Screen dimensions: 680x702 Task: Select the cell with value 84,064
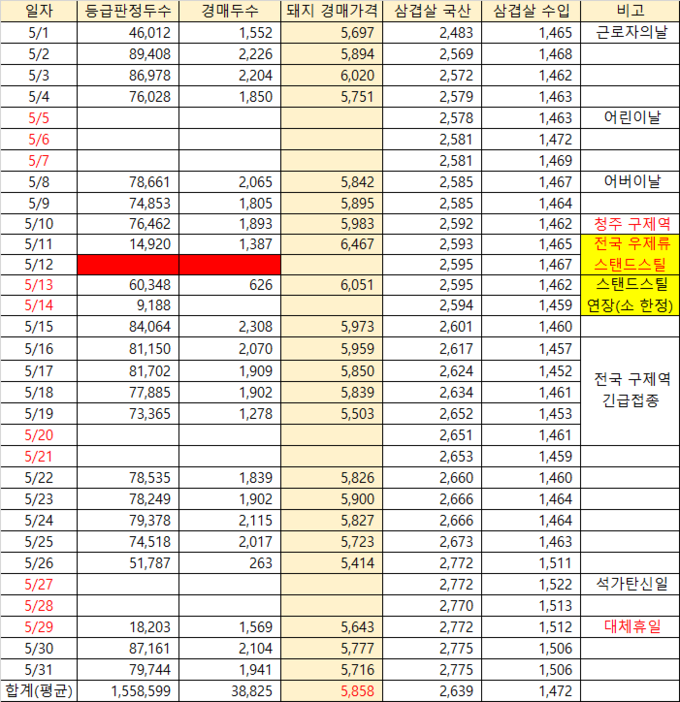coord(128,327)
